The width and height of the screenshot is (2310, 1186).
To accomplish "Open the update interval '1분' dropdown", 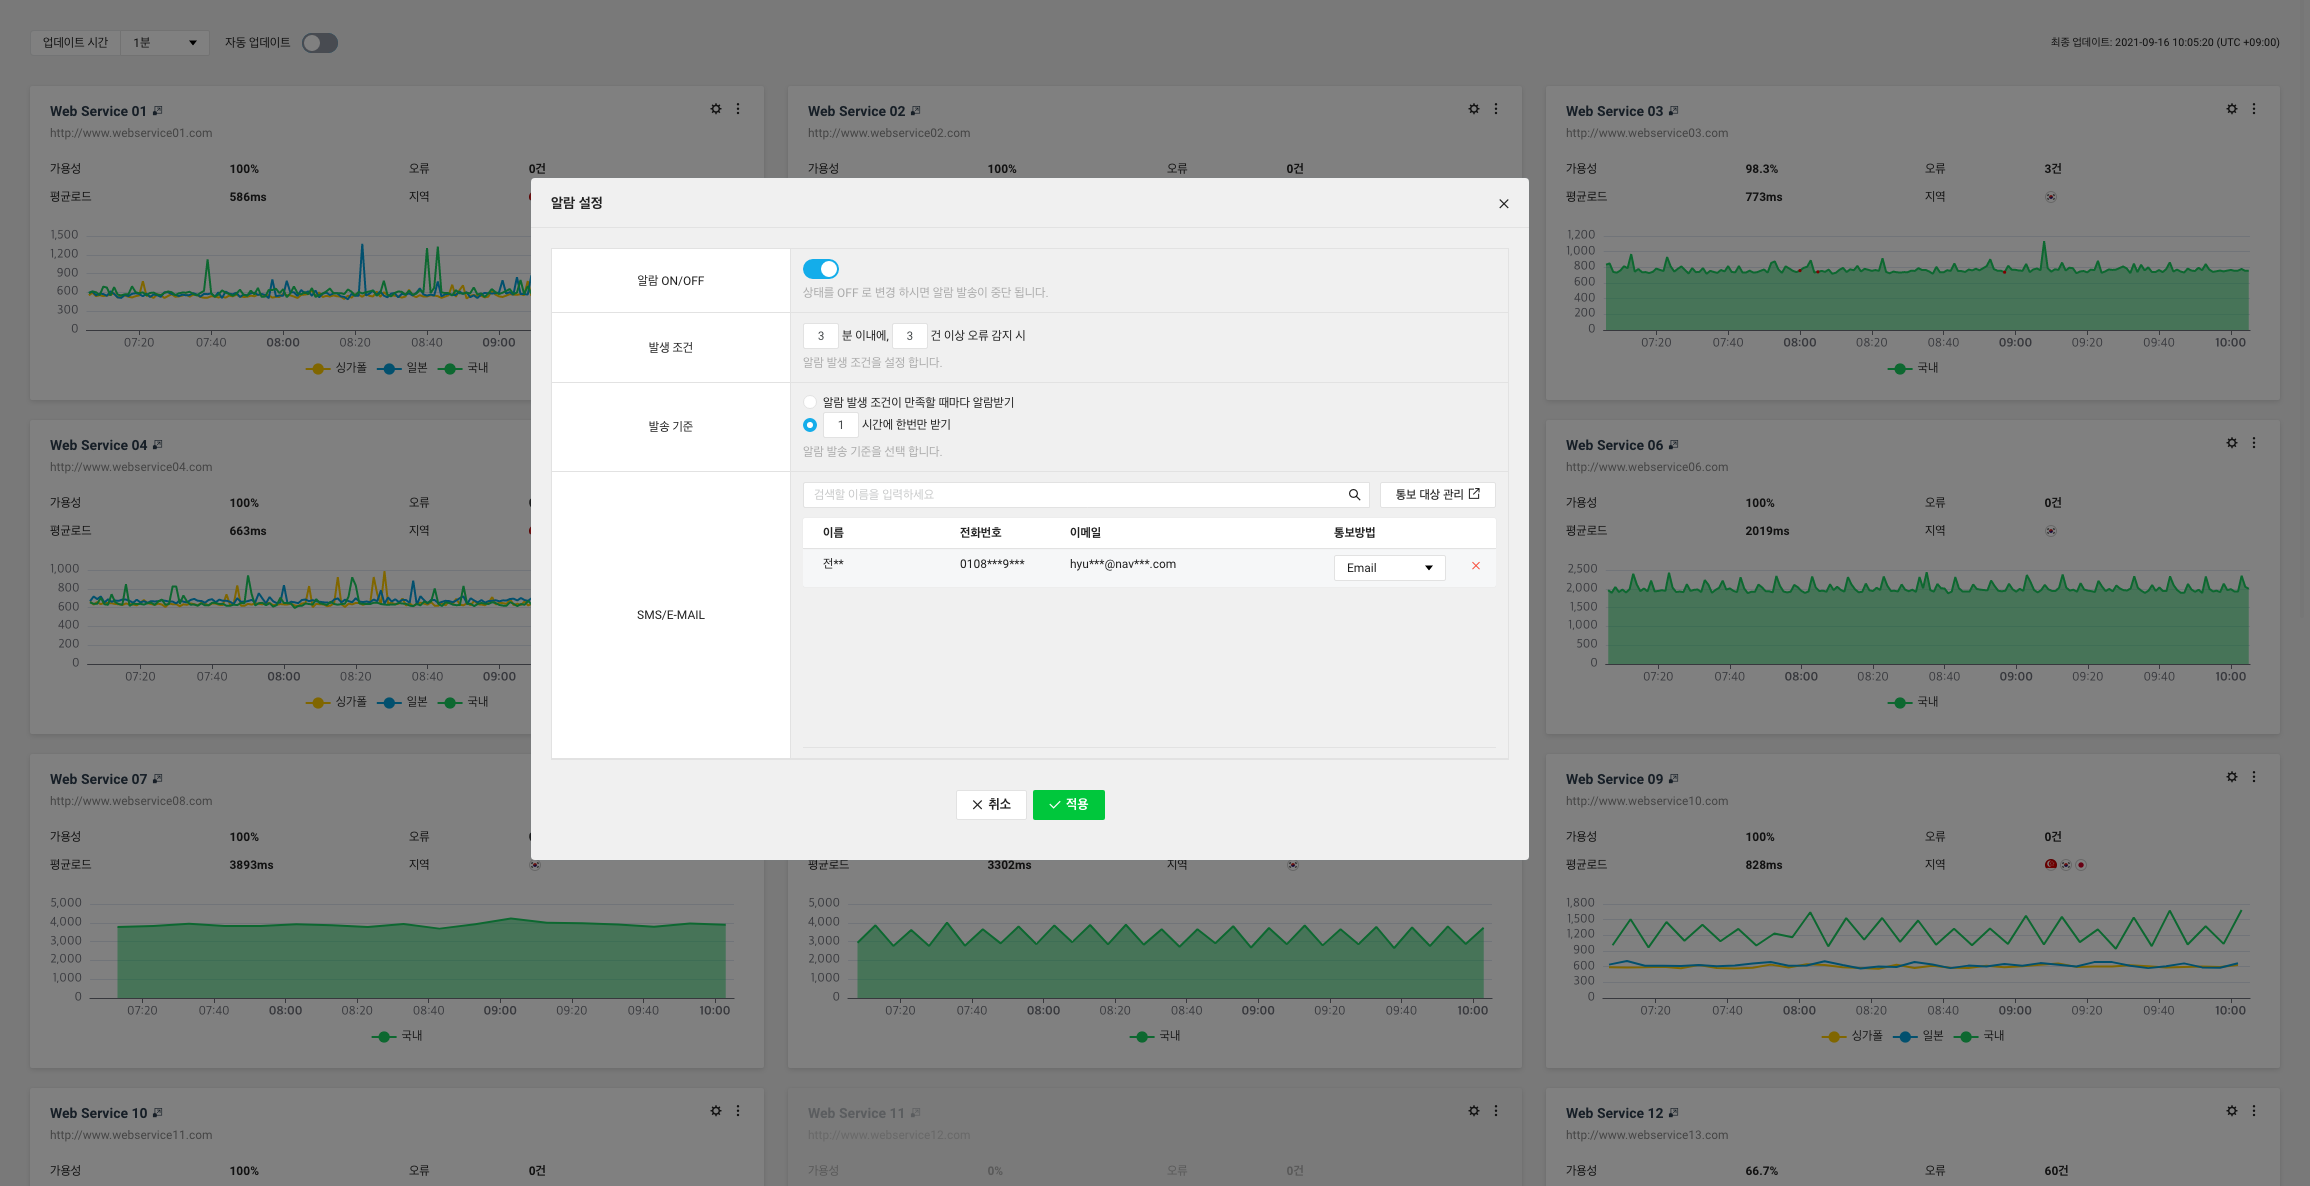I will point(165,43).
